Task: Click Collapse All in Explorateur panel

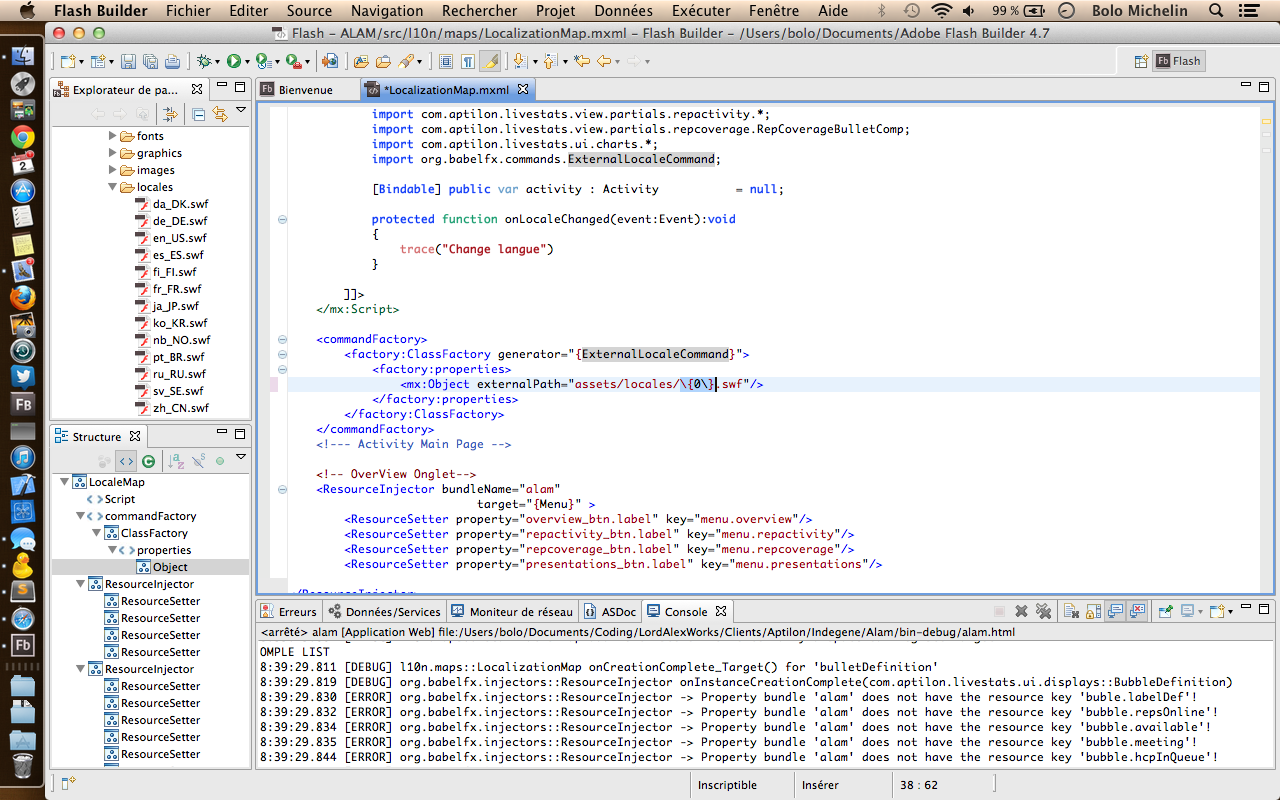Action: (198, 114)
